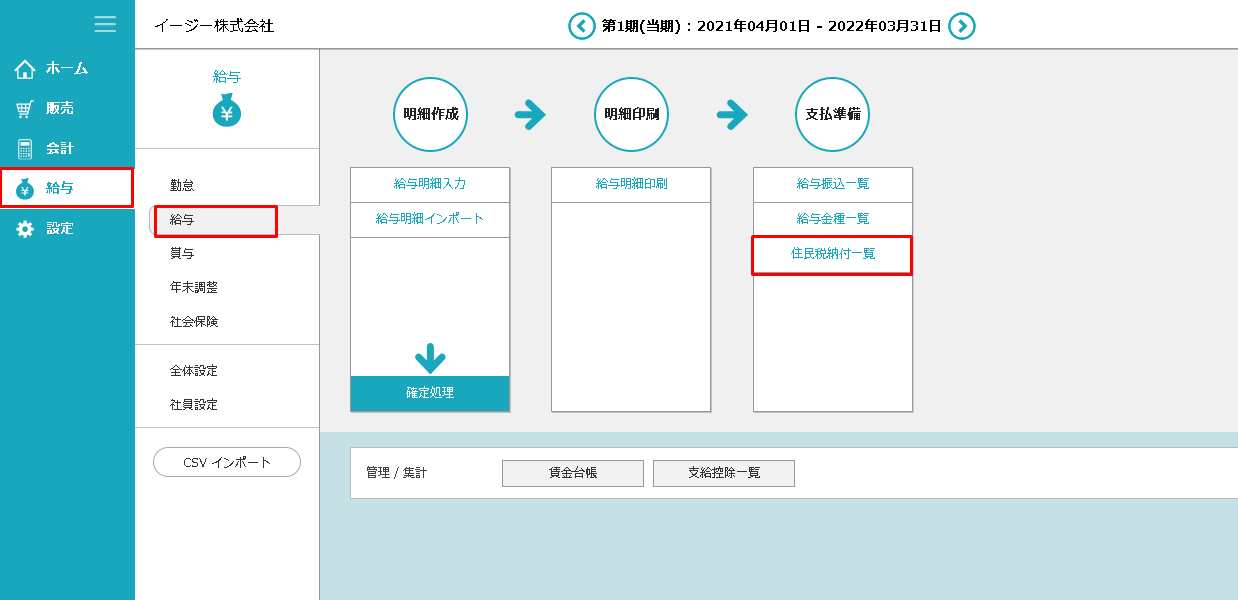1238x600 pixels.
Task: Open the 給与明細入力 link
Action: pyautogui.click(x=430, y=184)
